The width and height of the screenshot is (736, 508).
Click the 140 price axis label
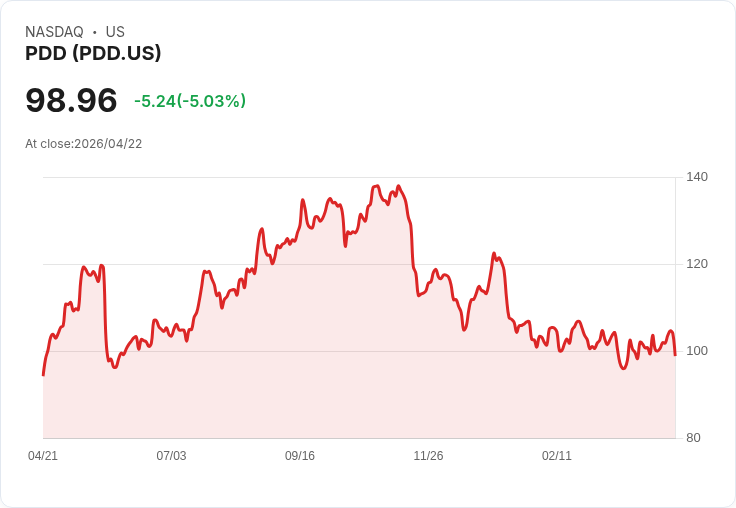tap(697, 177)
